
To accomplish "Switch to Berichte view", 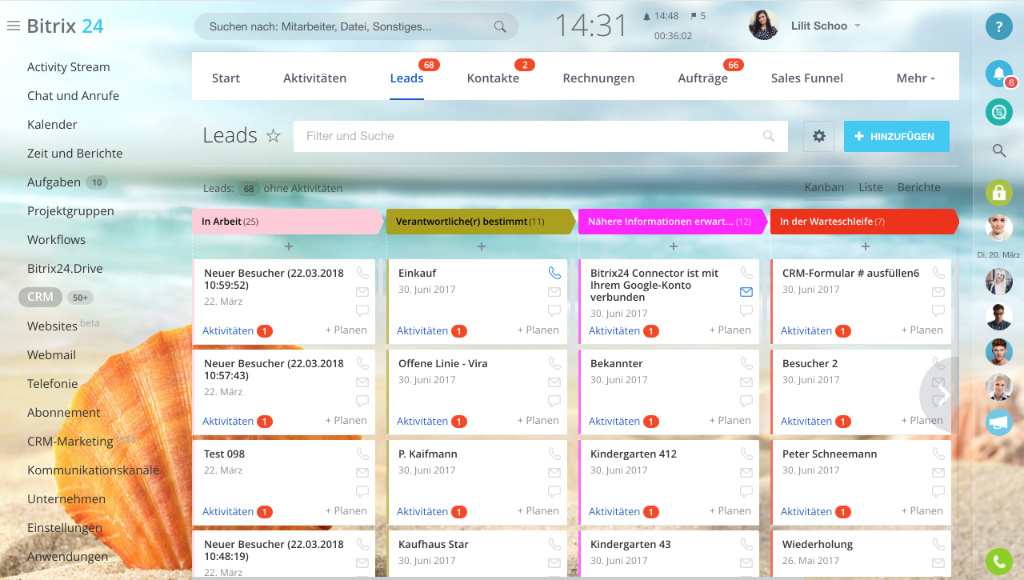I will tap(919, 187).
